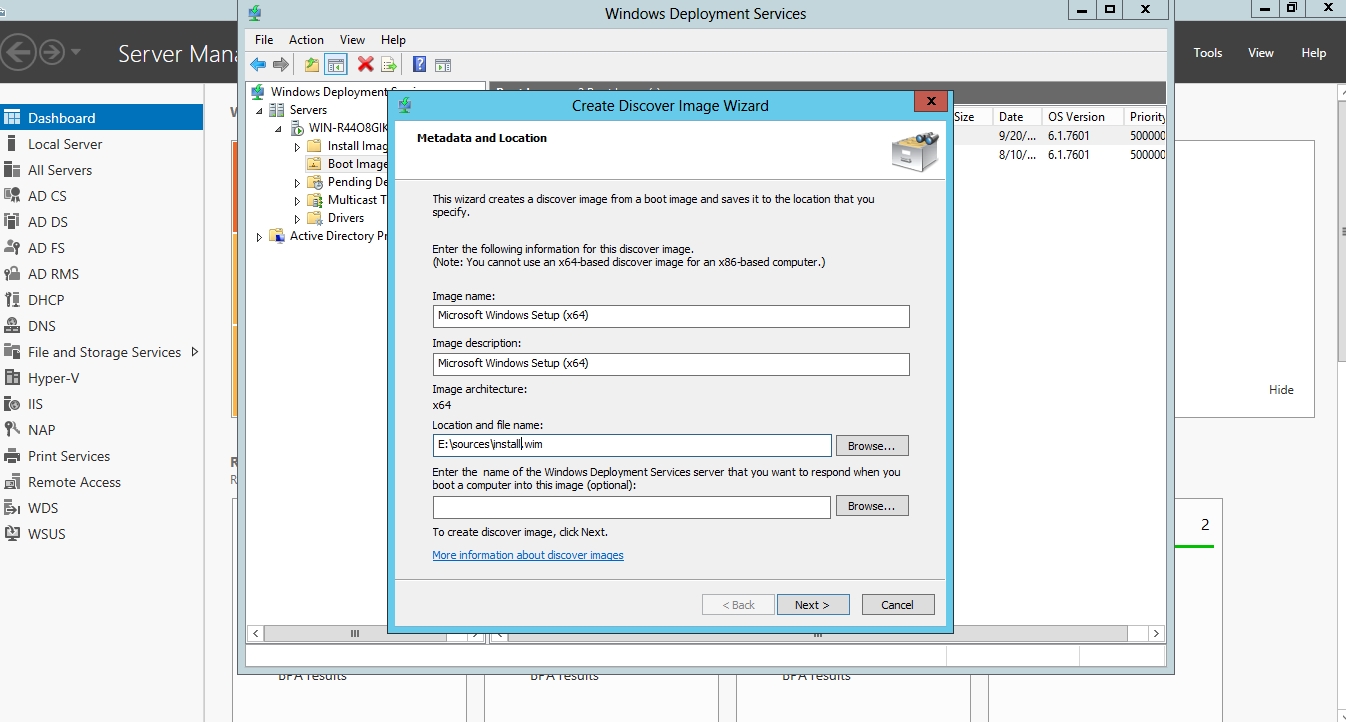Image resolution: width=1346 pixels, height=722 pixels.
Task: Open Help via blue question mark icon
Action: coord(419,65)
